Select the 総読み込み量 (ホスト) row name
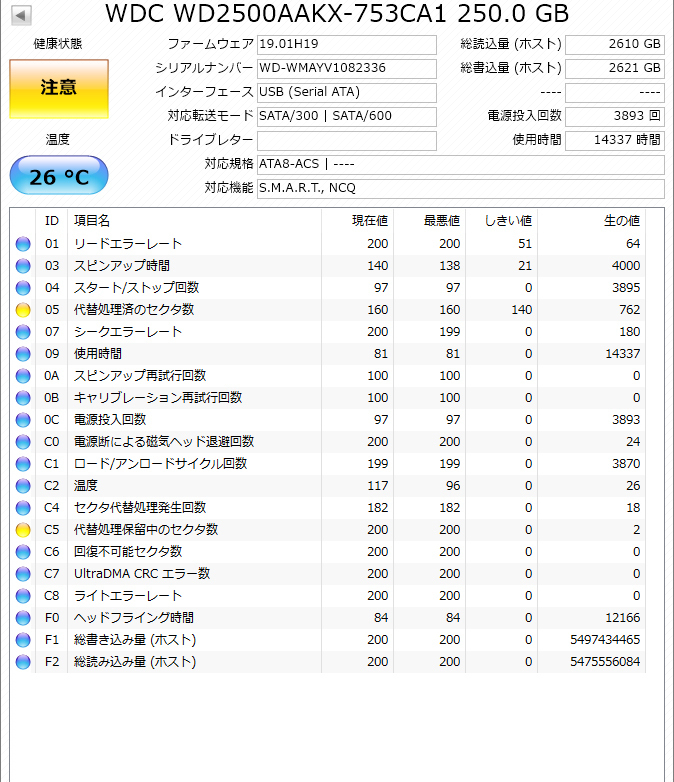 coord(135,662)
